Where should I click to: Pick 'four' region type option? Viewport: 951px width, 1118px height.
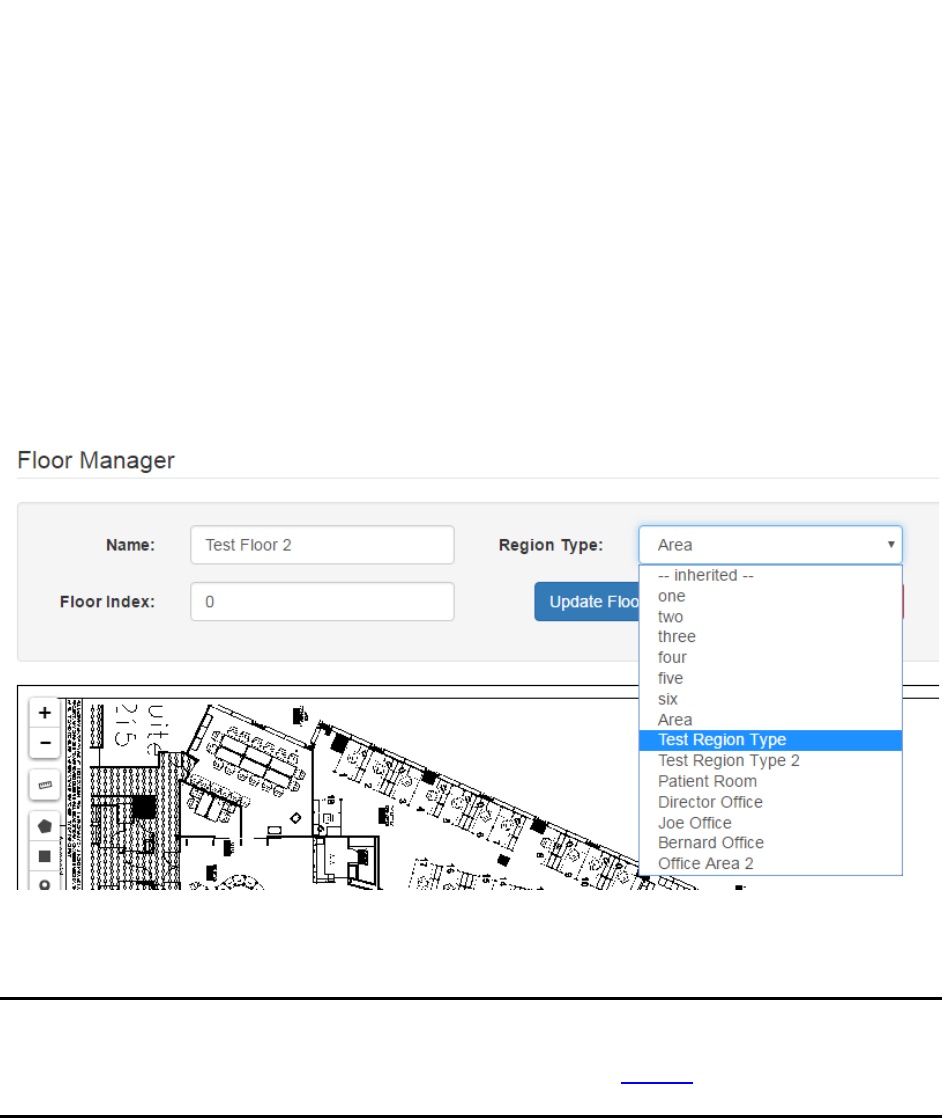(x=770, y=657)
